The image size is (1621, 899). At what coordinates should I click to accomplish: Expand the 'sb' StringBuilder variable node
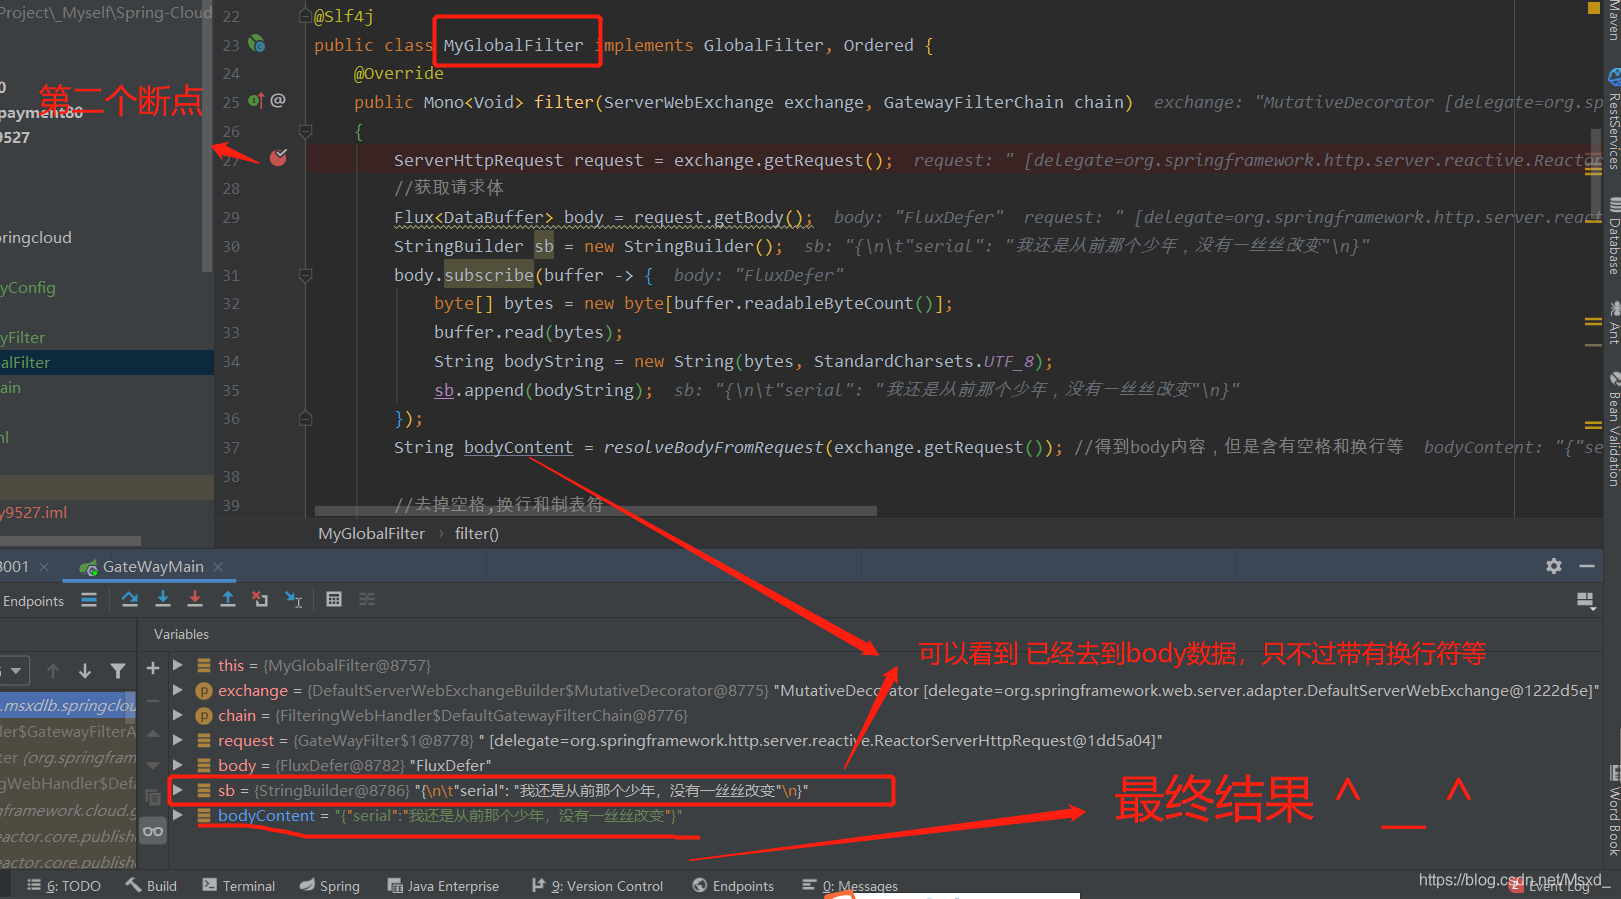click(x=178, y=790)
